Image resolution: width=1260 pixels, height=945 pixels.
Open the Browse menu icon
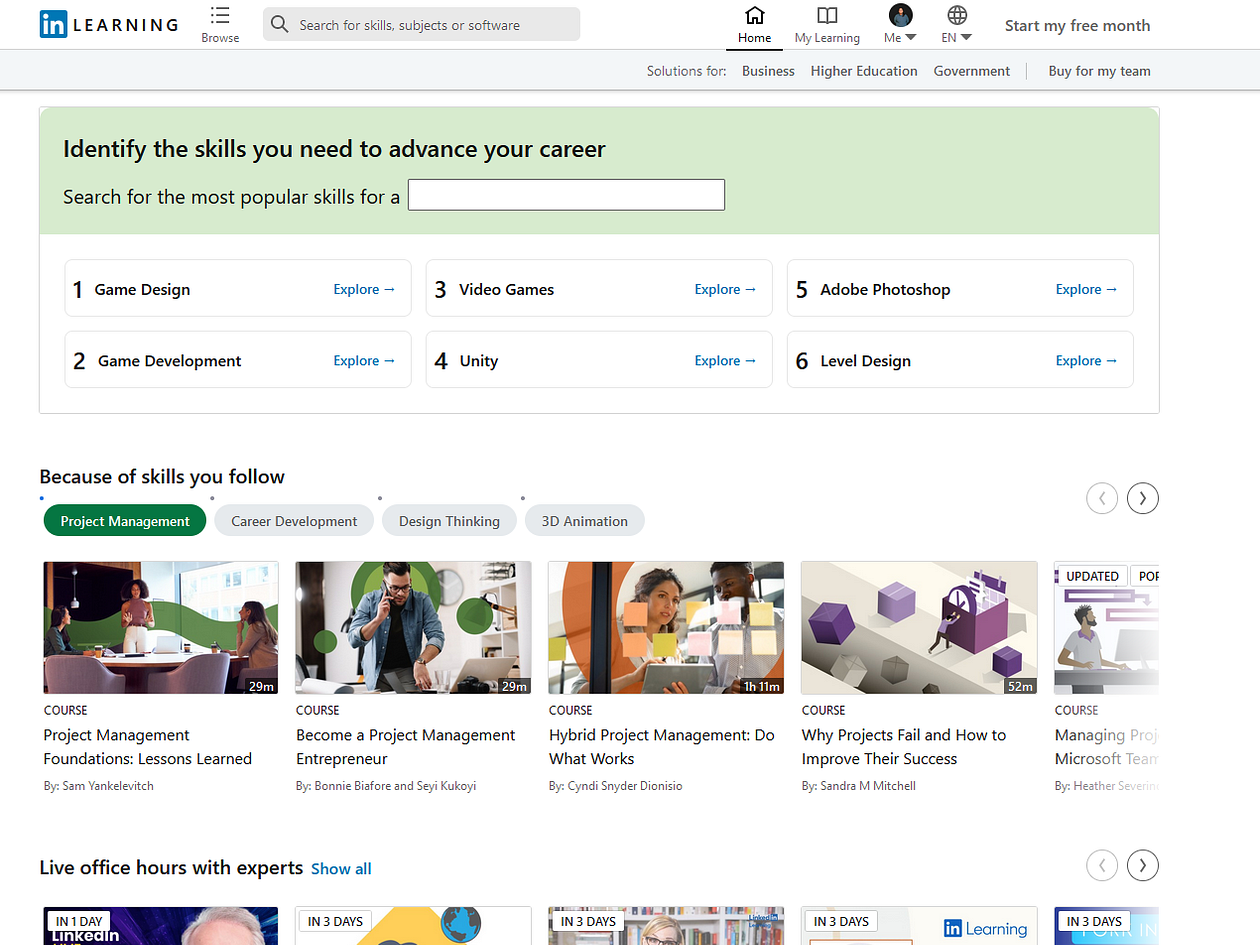(220, 16)
